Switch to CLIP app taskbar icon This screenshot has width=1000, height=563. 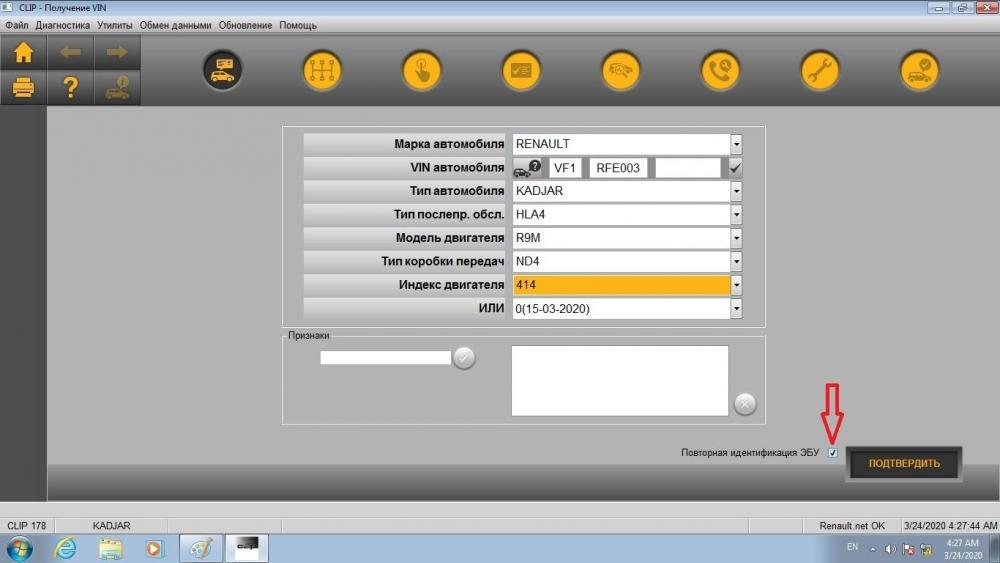(247, 548)
